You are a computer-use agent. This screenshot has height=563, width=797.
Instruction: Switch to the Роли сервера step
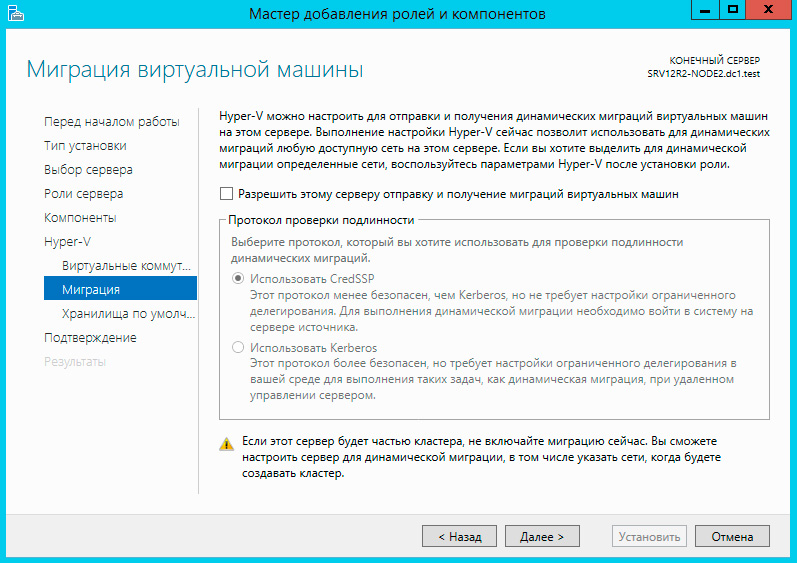pos(83,194)
